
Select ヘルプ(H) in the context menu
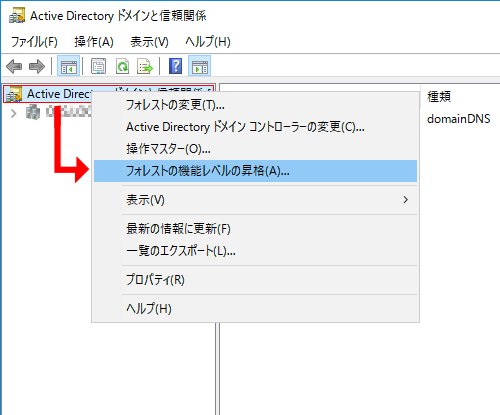[255, 309]
